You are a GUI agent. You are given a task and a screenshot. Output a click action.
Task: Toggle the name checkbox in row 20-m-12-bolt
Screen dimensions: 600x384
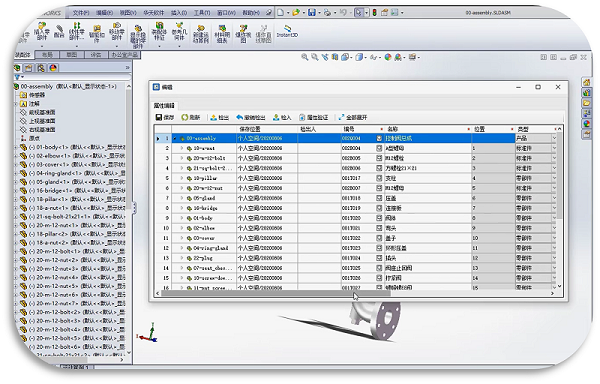pyautogui.click(x=379, y=158)
